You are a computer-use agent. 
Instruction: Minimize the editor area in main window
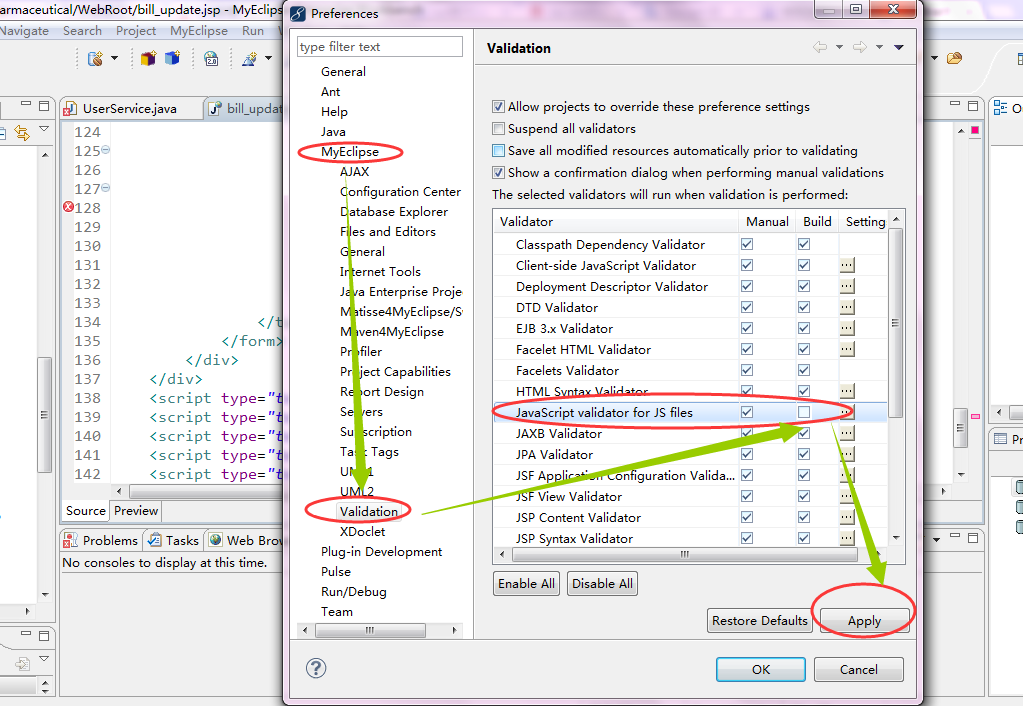(x=954, y=104)
